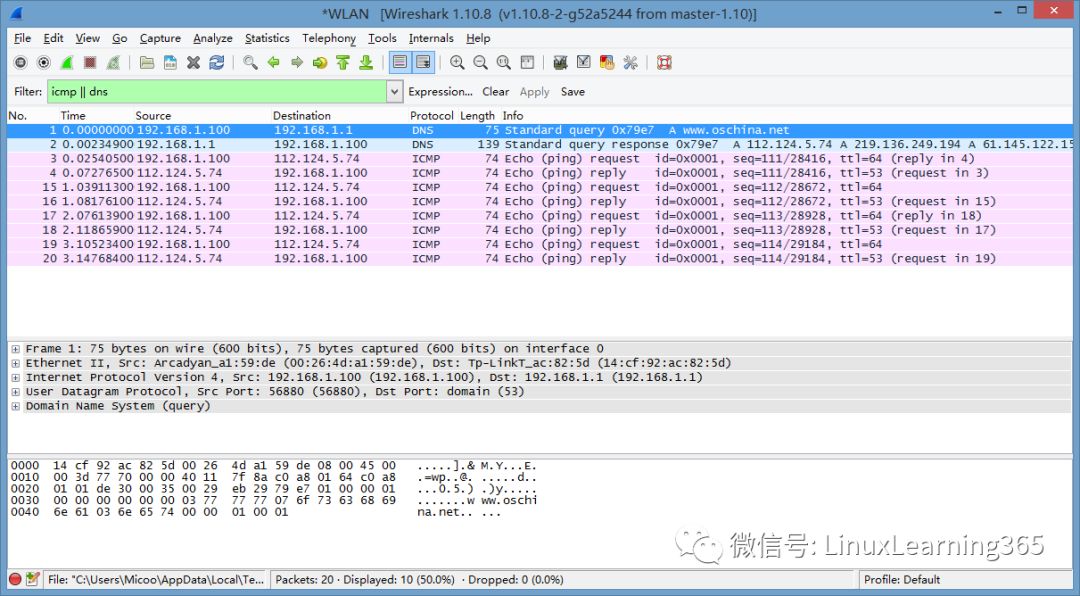Edit display filters icon
Screen dimensions: 1080x596
583,63
